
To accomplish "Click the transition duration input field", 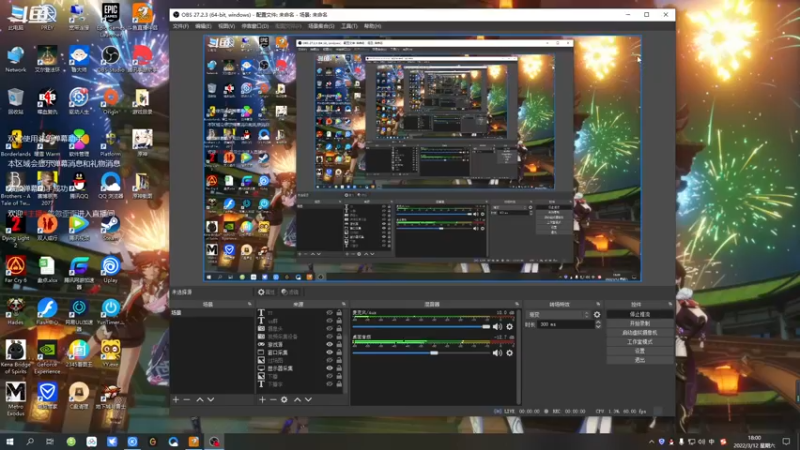I will pyautogui.click(x=565, y=324).
